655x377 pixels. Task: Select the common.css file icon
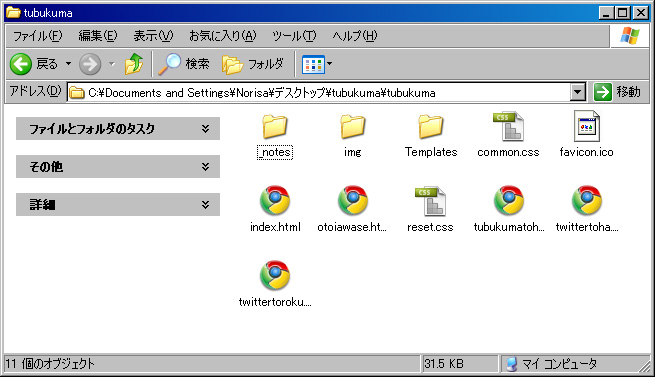(508, 126)
